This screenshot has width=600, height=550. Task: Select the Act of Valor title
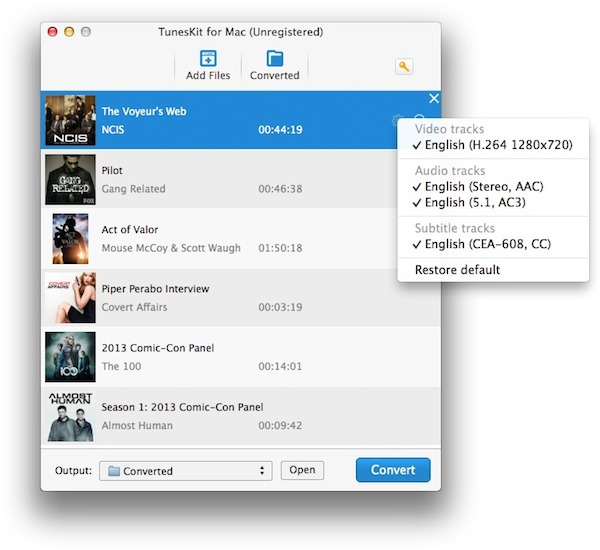coord(130,230)
